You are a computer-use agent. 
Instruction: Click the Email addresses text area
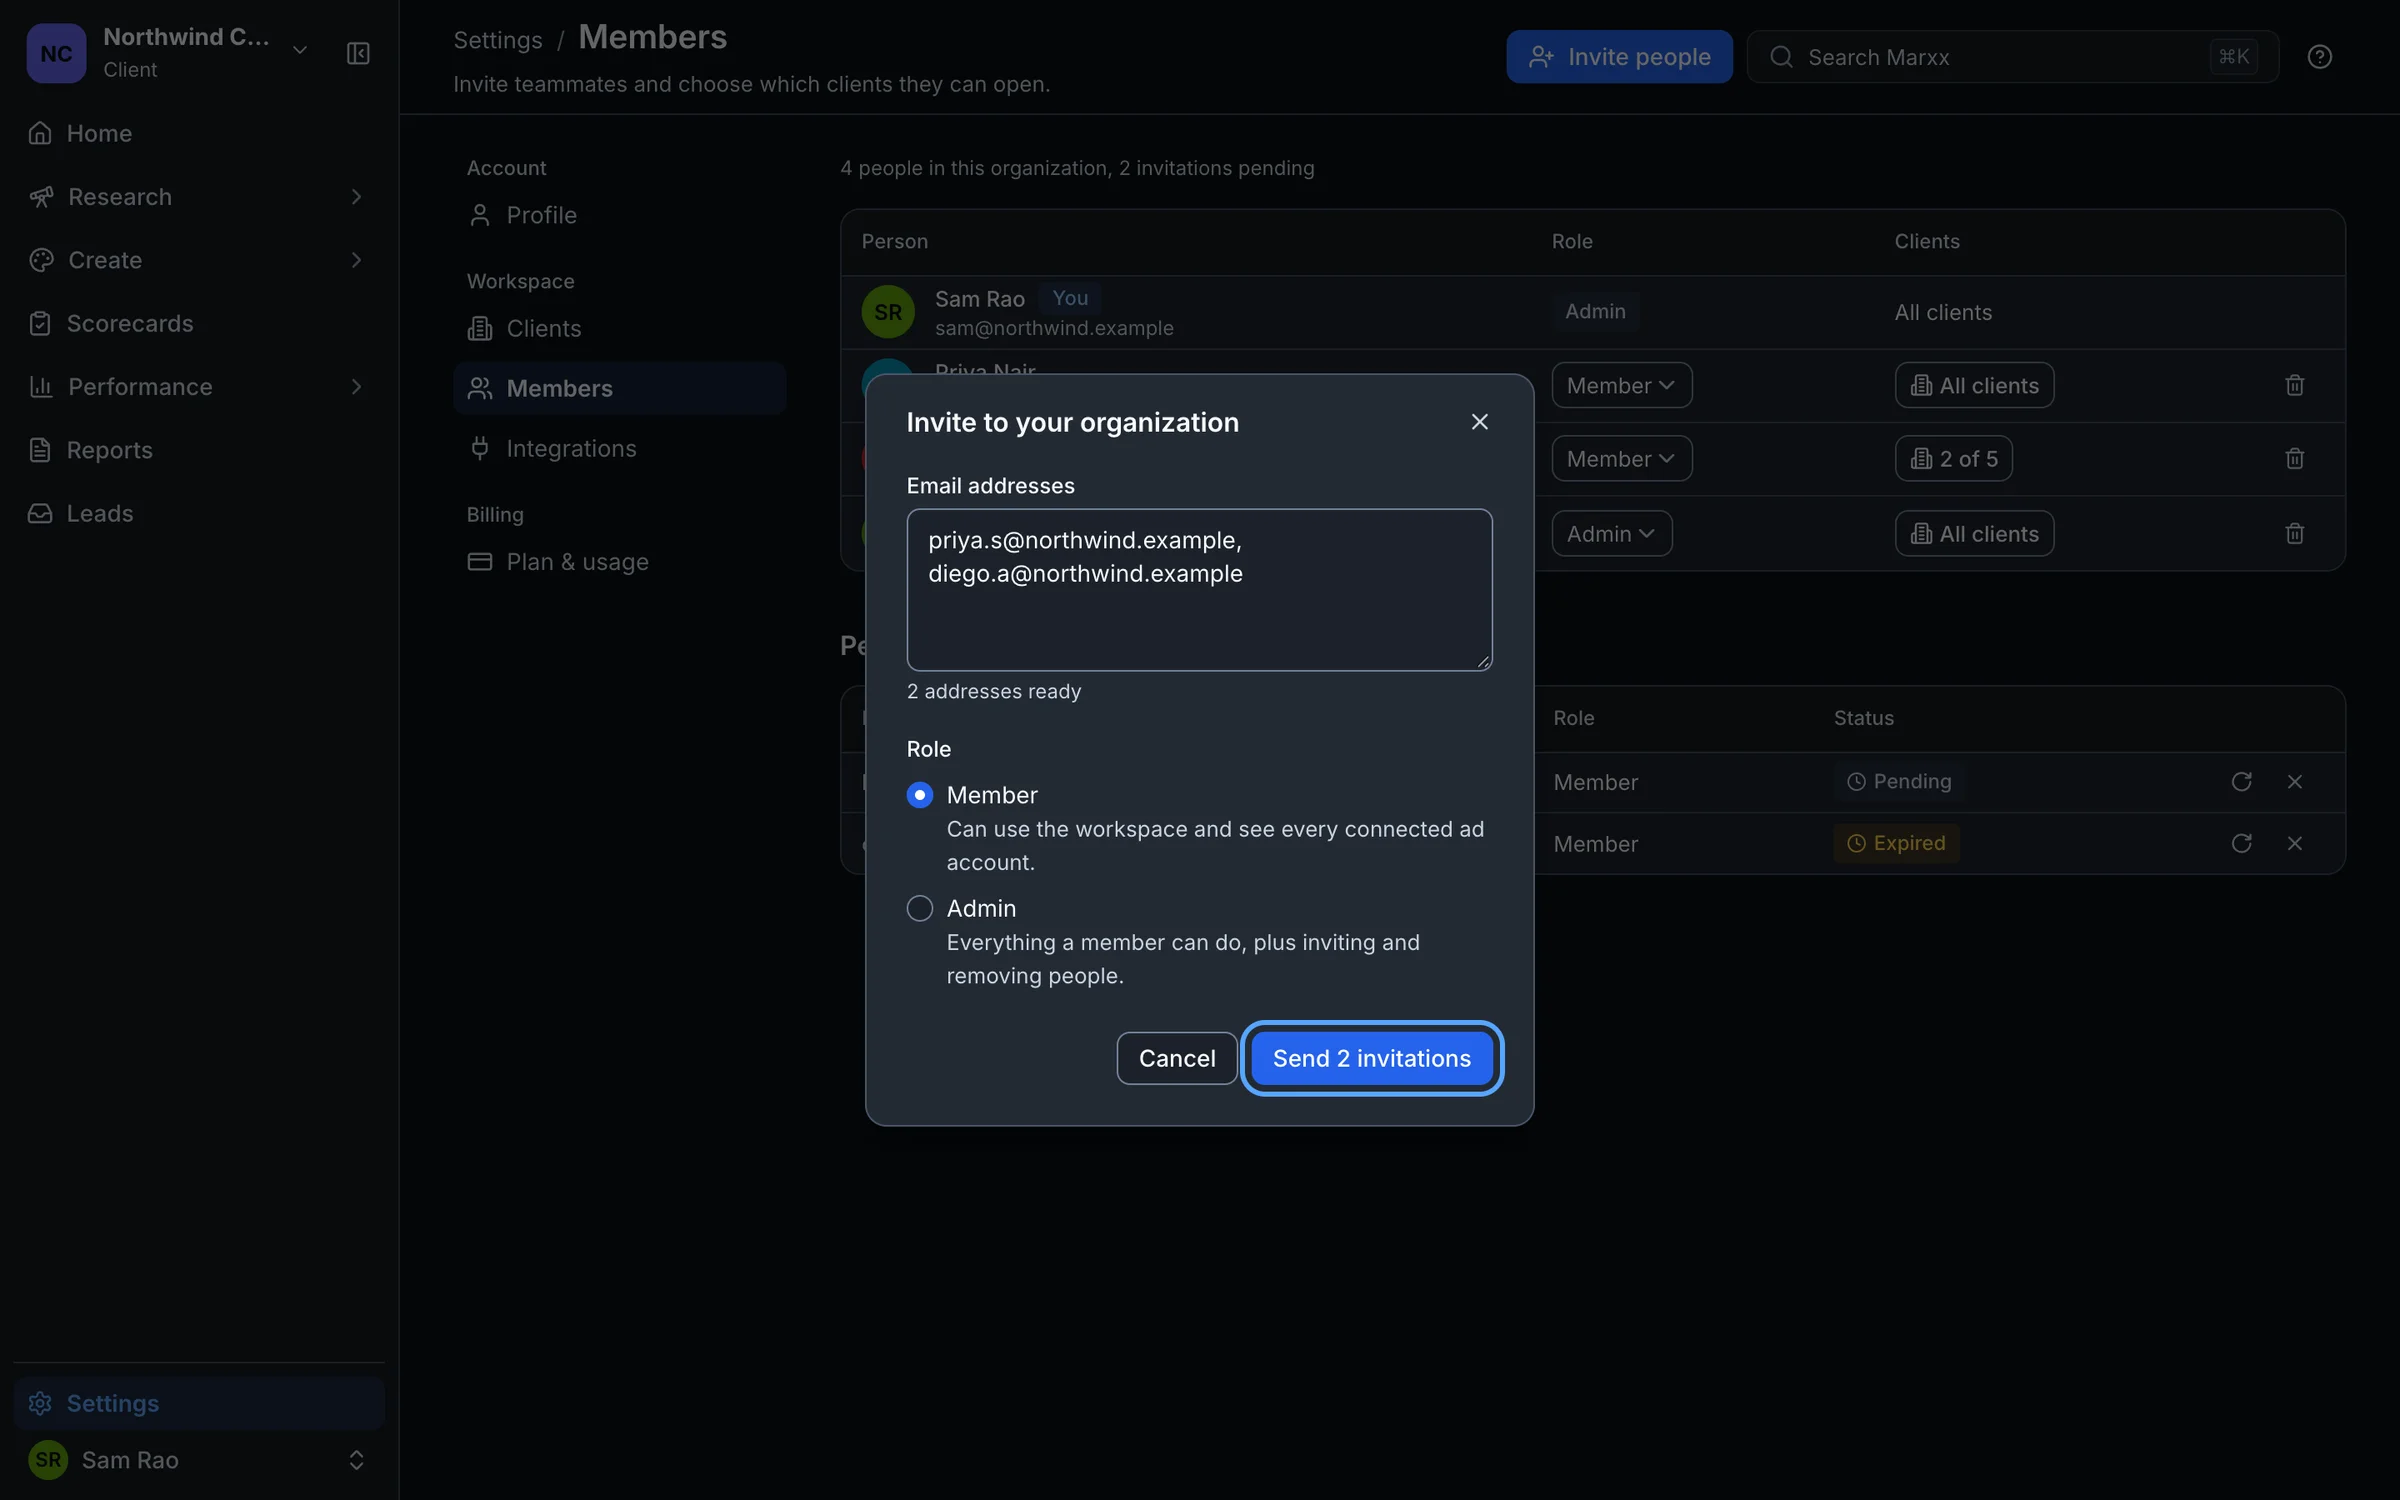point(1199,590)
